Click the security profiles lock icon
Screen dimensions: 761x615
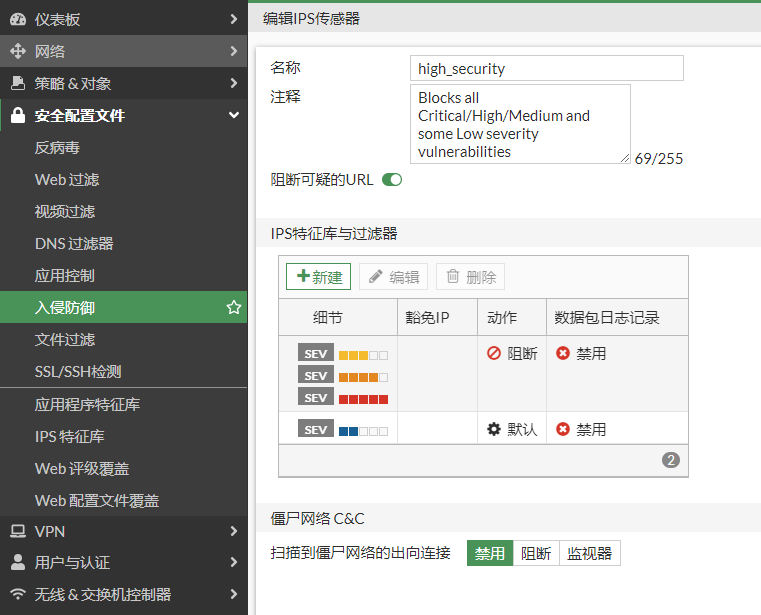(17, 115)
